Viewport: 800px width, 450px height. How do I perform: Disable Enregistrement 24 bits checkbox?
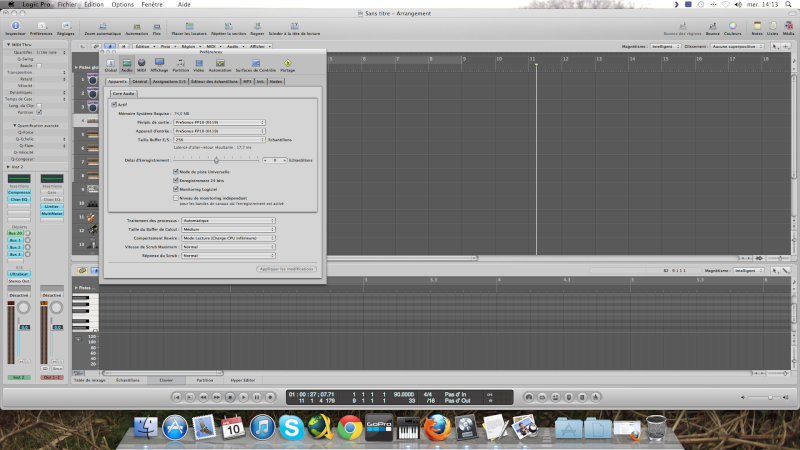pos(176,179)
